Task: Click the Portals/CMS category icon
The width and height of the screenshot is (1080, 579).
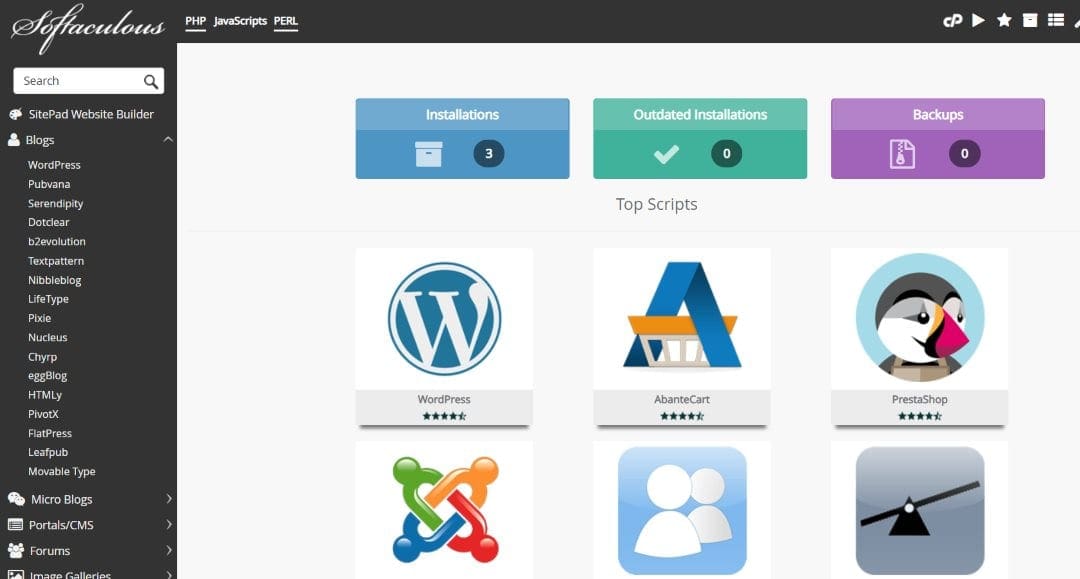Action: tap(15, 525)
